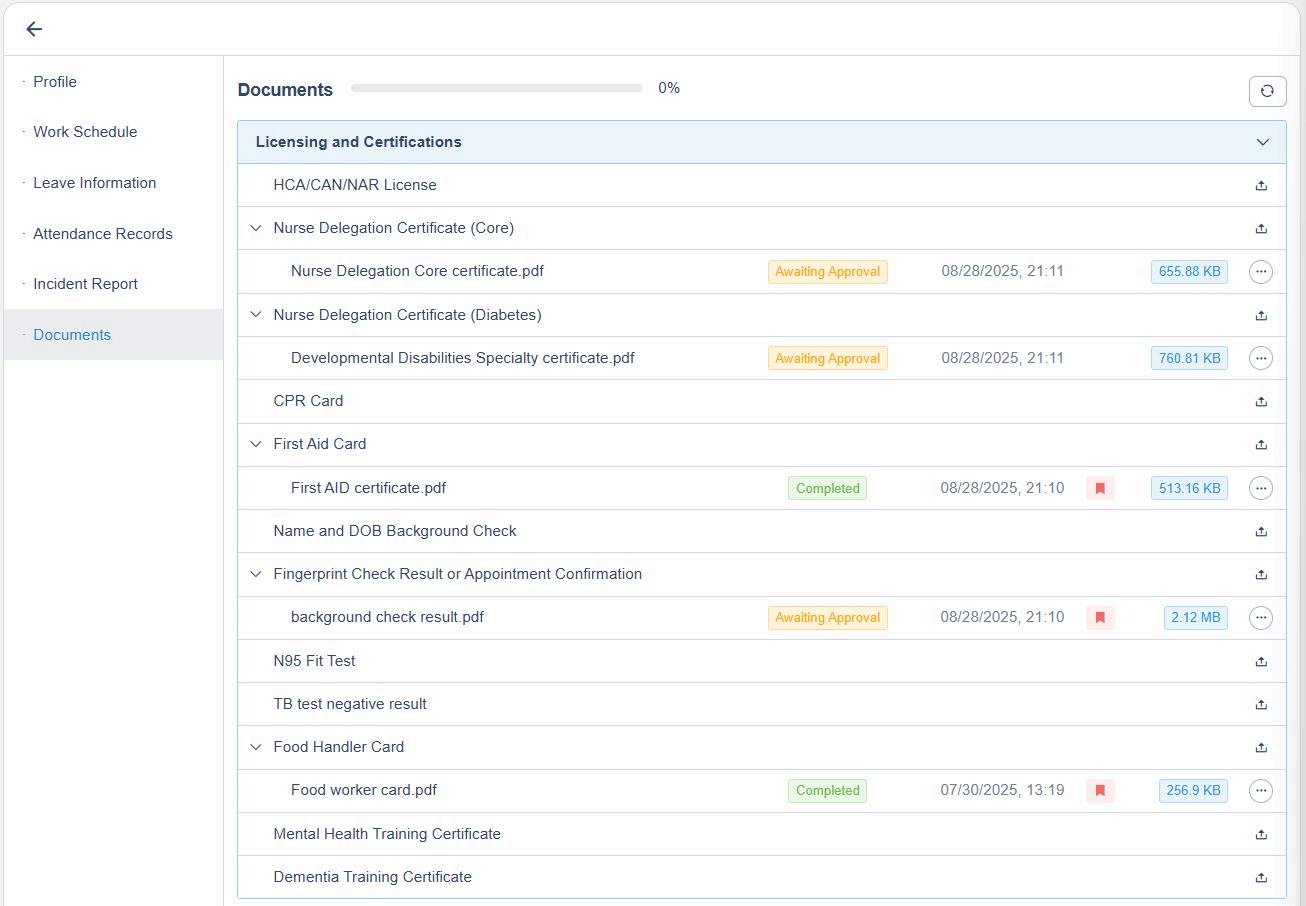
Task: Collapse the Food Handler Card row
Action: point(256,747)
